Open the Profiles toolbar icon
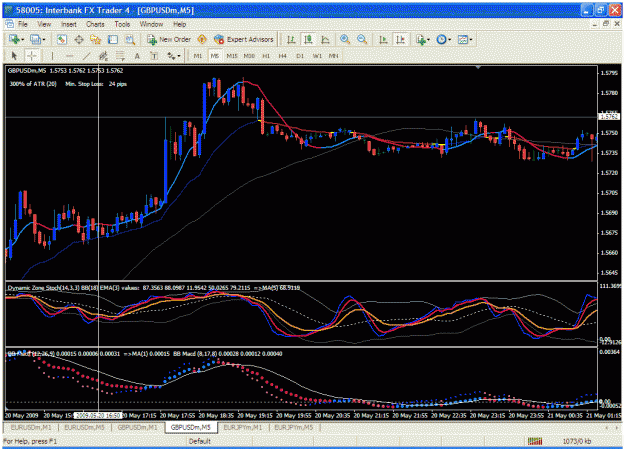 pos(36,39)
